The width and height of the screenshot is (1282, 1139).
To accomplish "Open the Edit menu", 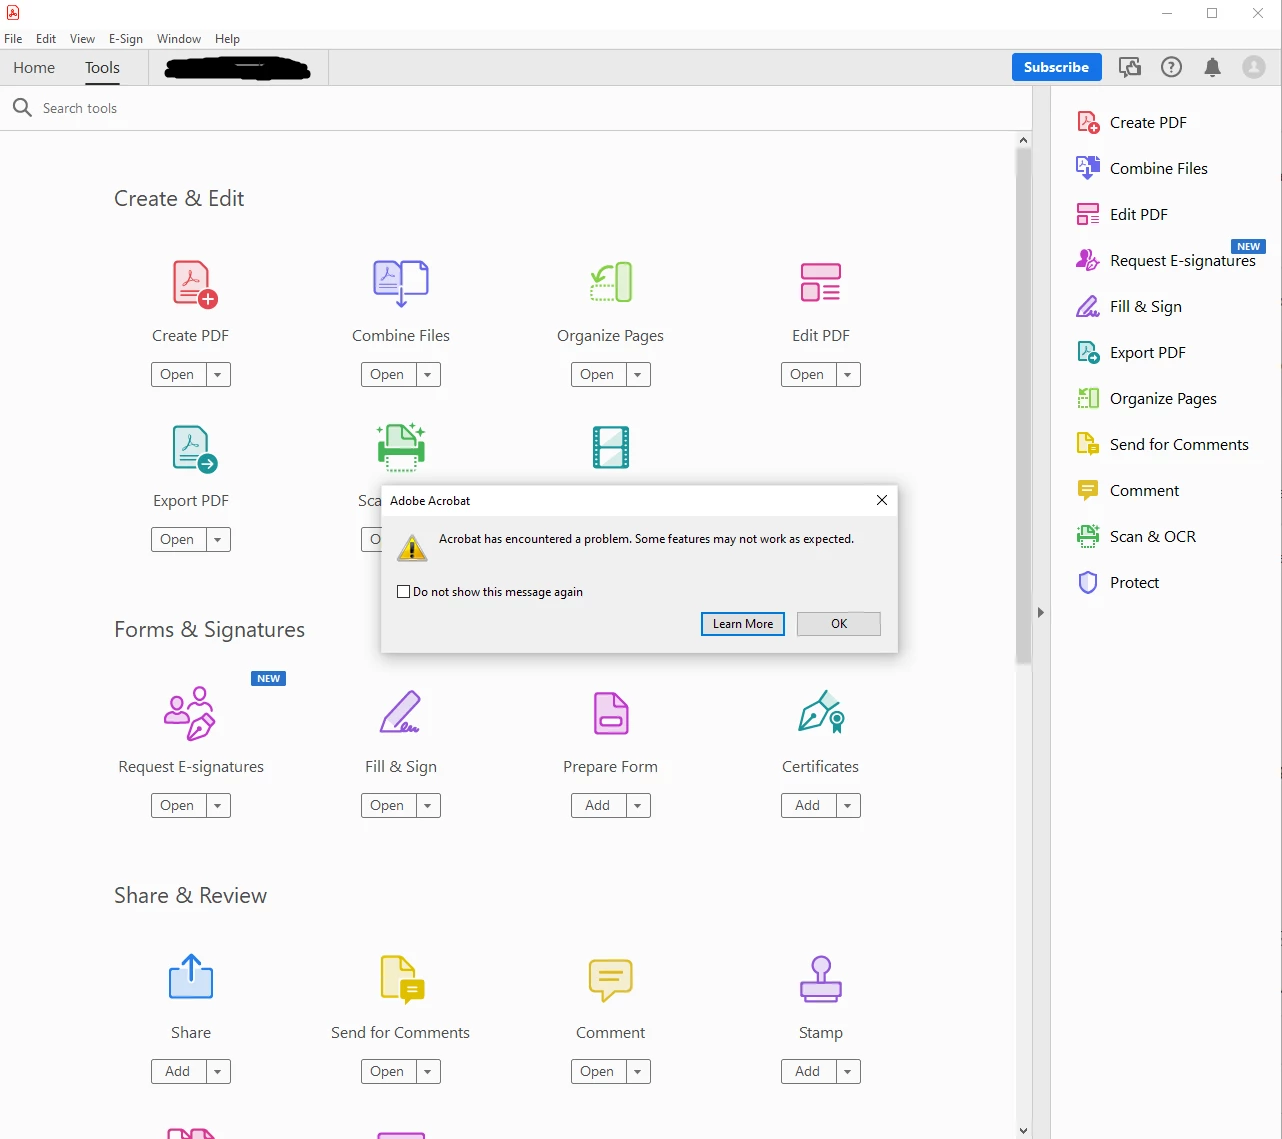I will pos(46,38).
